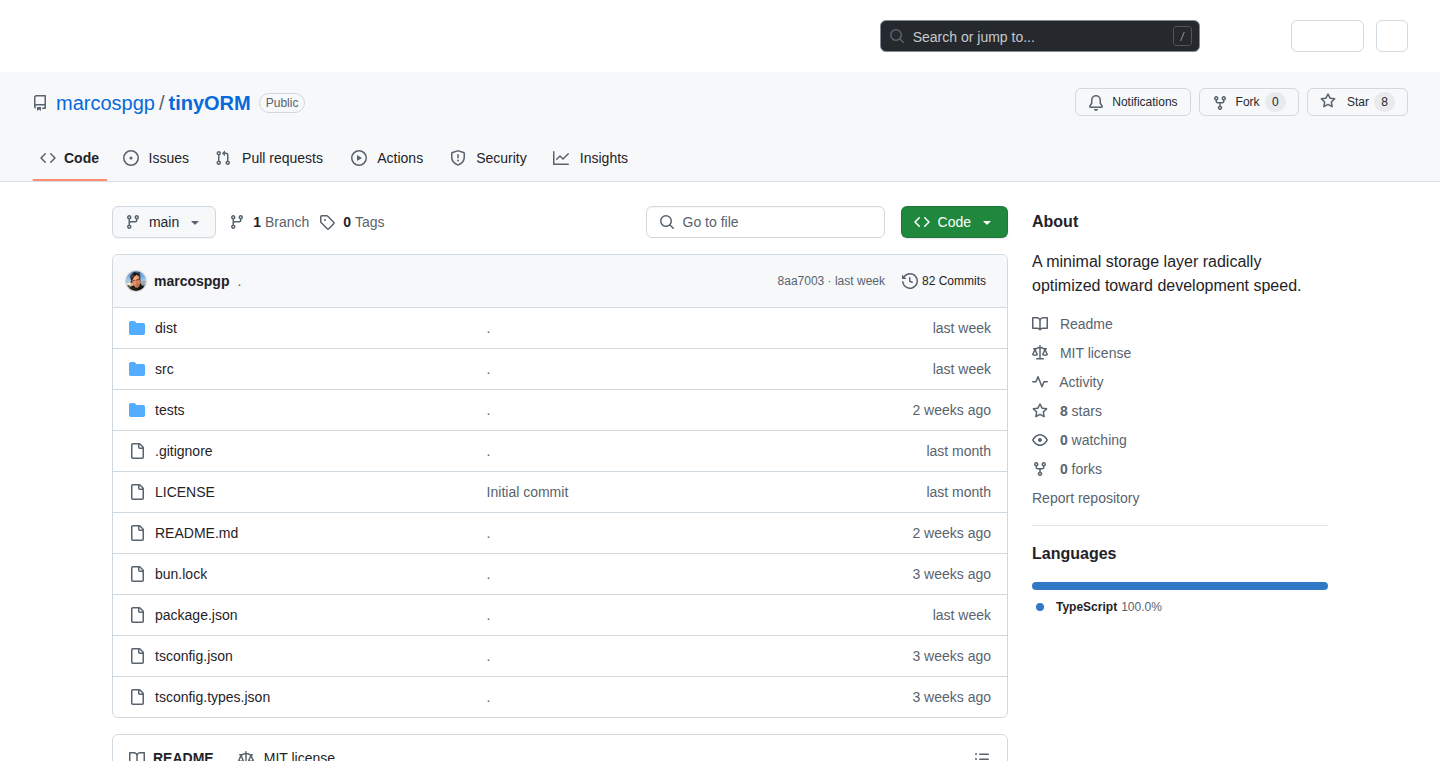Screen dimensions: 1440x761
Task: Click the Report repository link
Action: 1085,498
